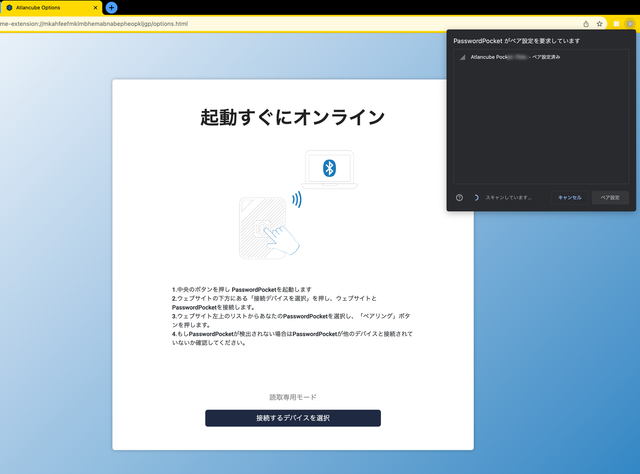Click instruction step 1 about 中央のボタン
This screenshot has height=474, width=640.
[x=242, y=289]
